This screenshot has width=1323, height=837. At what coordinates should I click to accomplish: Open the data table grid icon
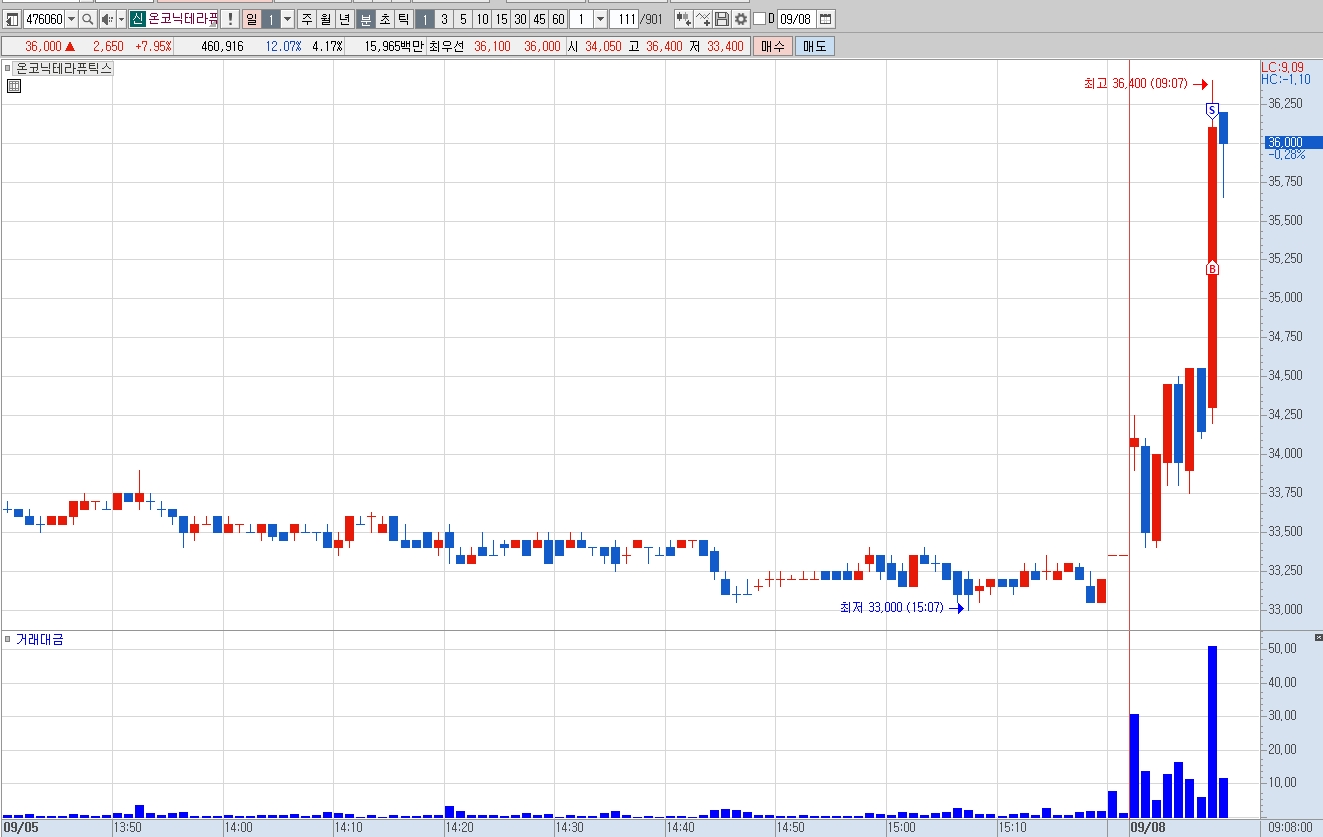pos(14,86)
